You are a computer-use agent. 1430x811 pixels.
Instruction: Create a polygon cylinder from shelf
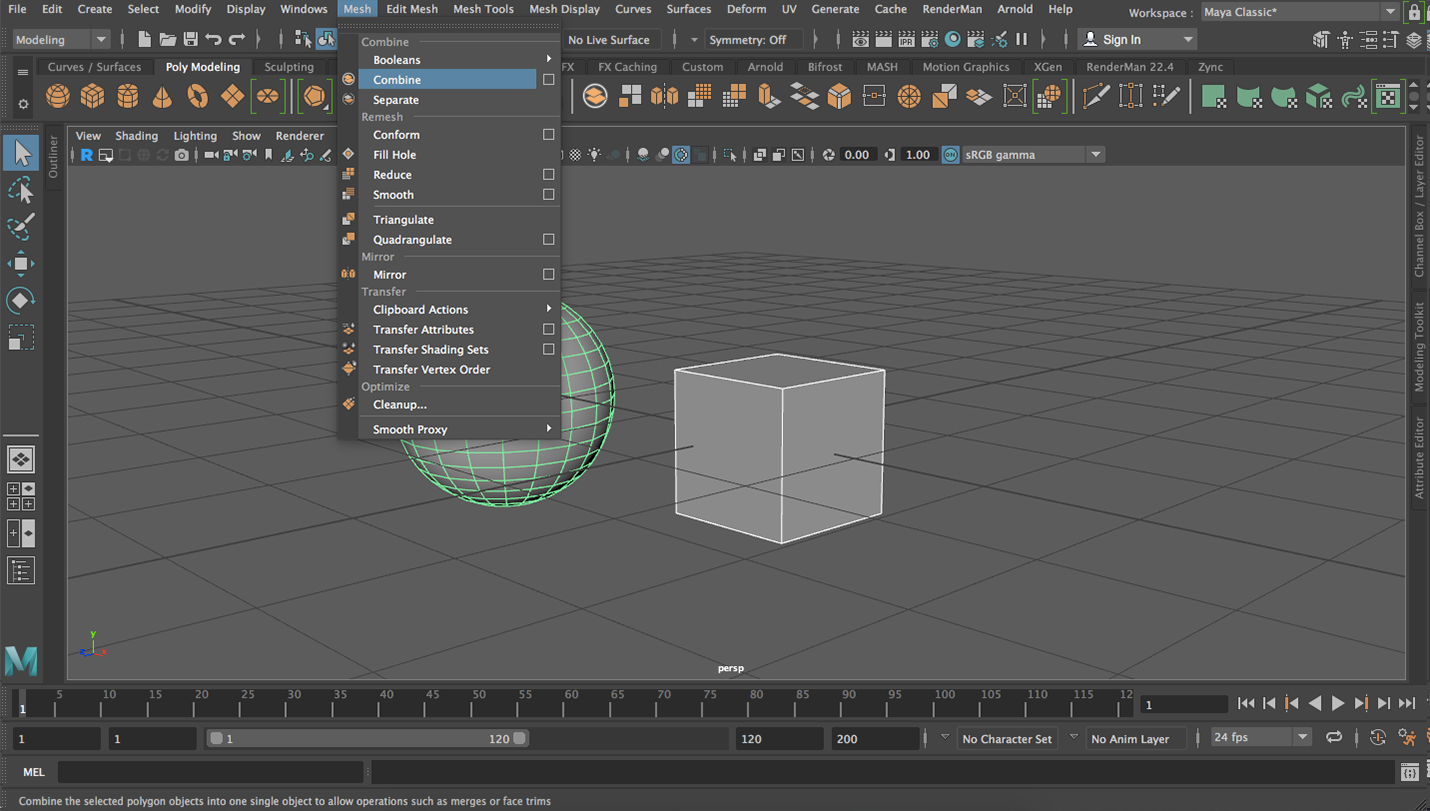click(x=128, y=96)
